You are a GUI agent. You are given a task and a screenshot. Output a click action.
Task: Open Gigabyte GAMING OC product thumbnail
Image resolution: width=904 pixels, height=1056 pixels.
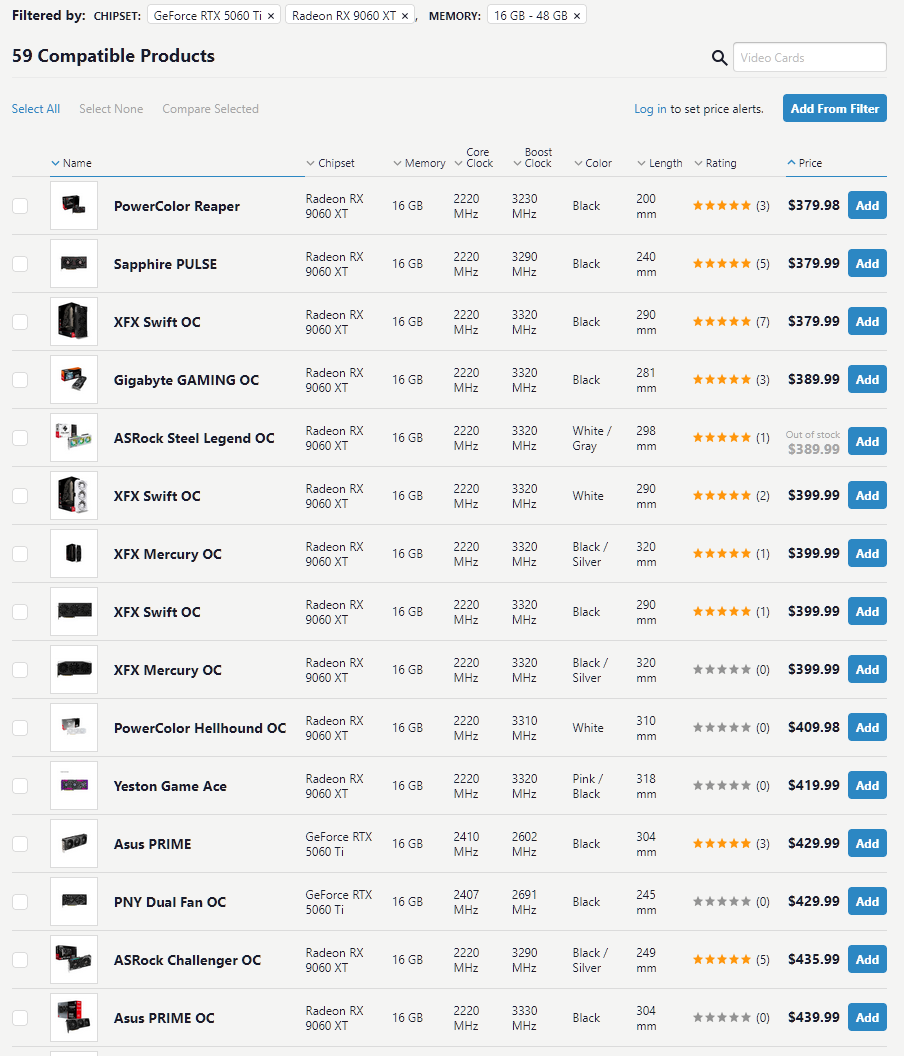[74, 379]
